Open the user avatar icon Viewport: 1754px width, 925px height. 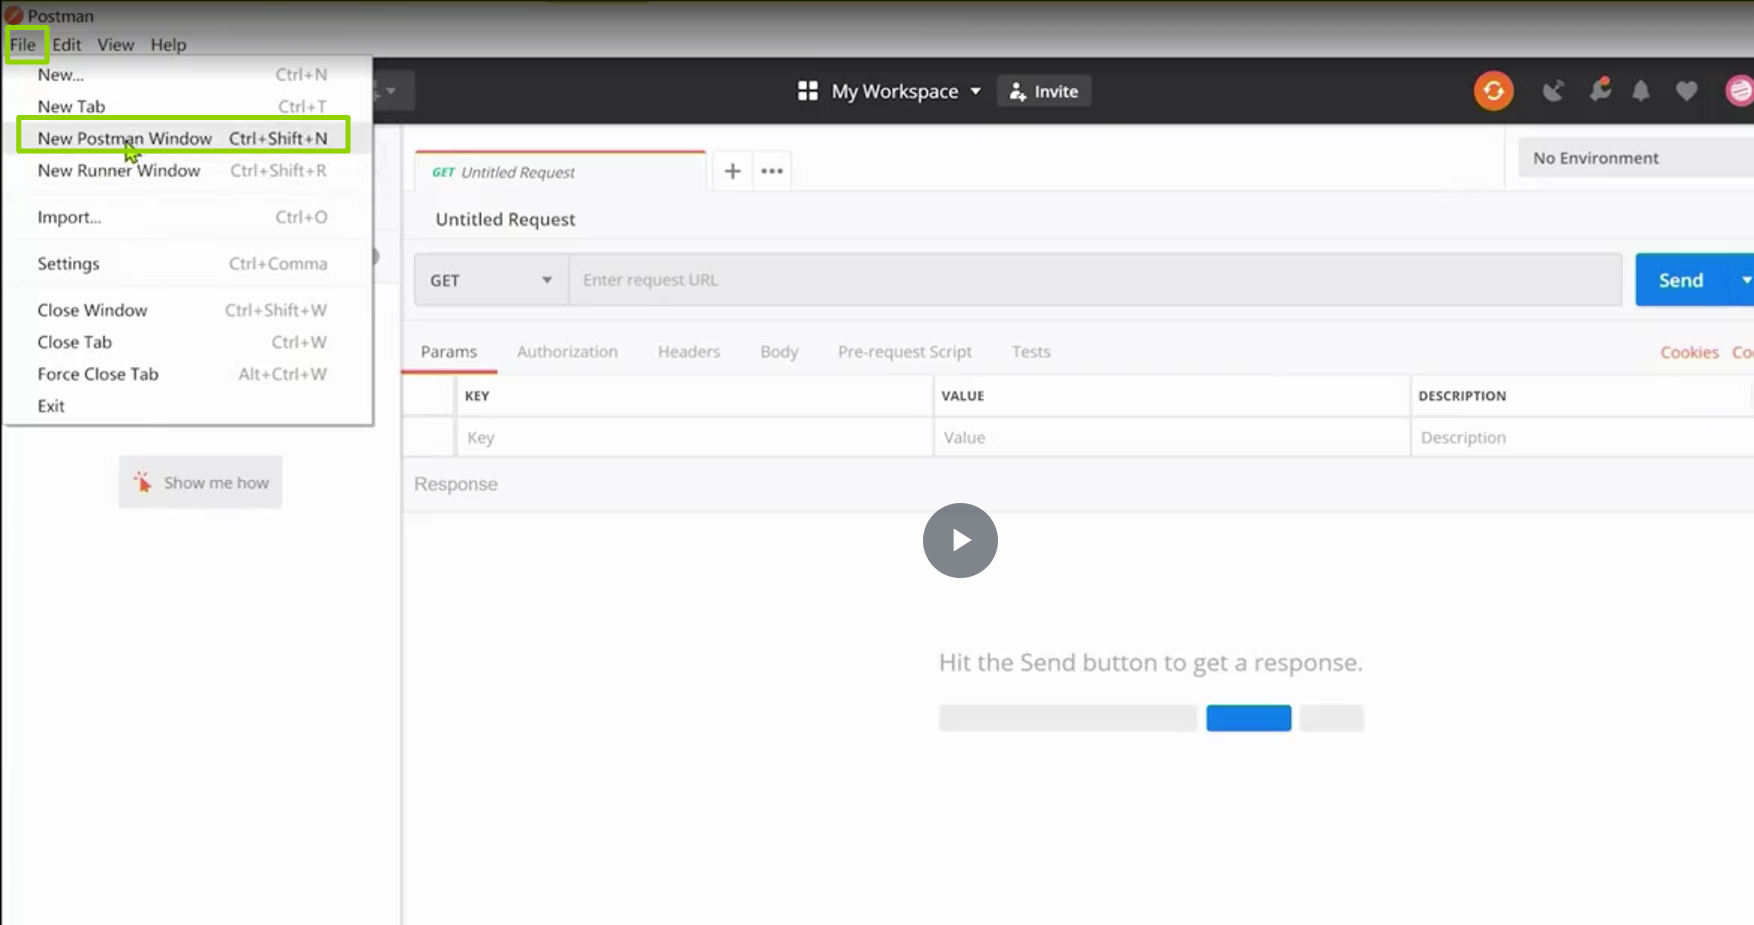1739,91
